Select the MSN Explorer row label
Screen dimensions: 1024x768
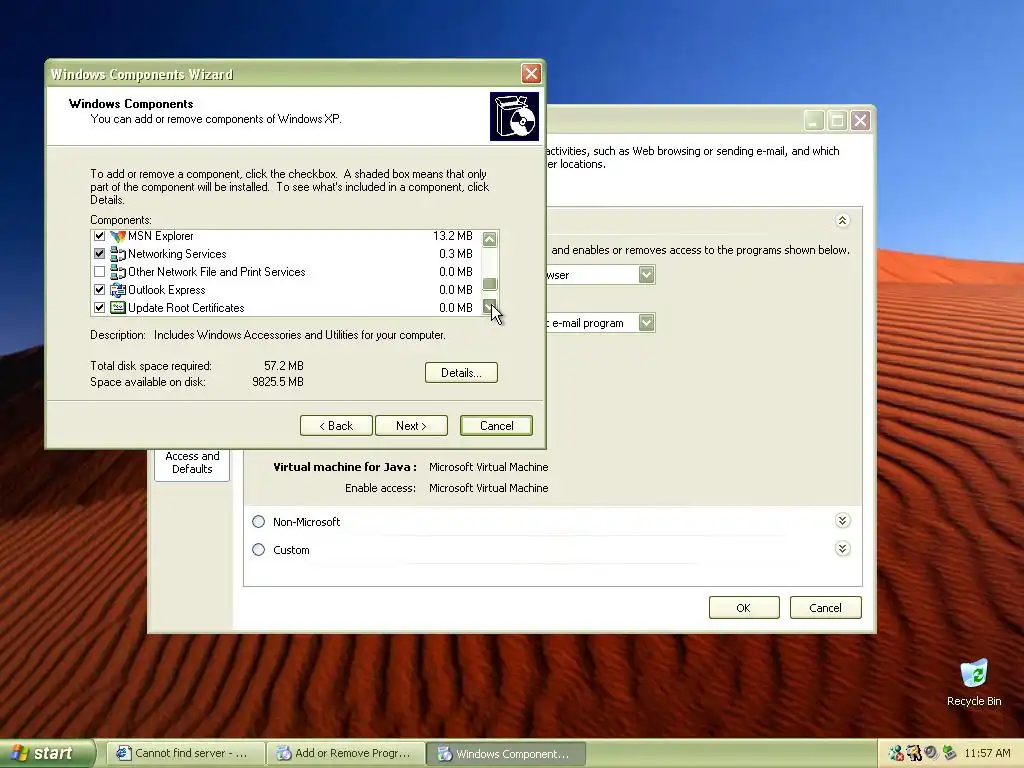161,236
